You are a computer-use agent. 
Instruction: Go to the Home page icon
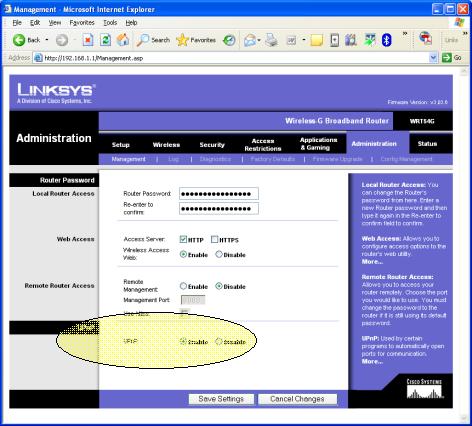click(123, 40)
